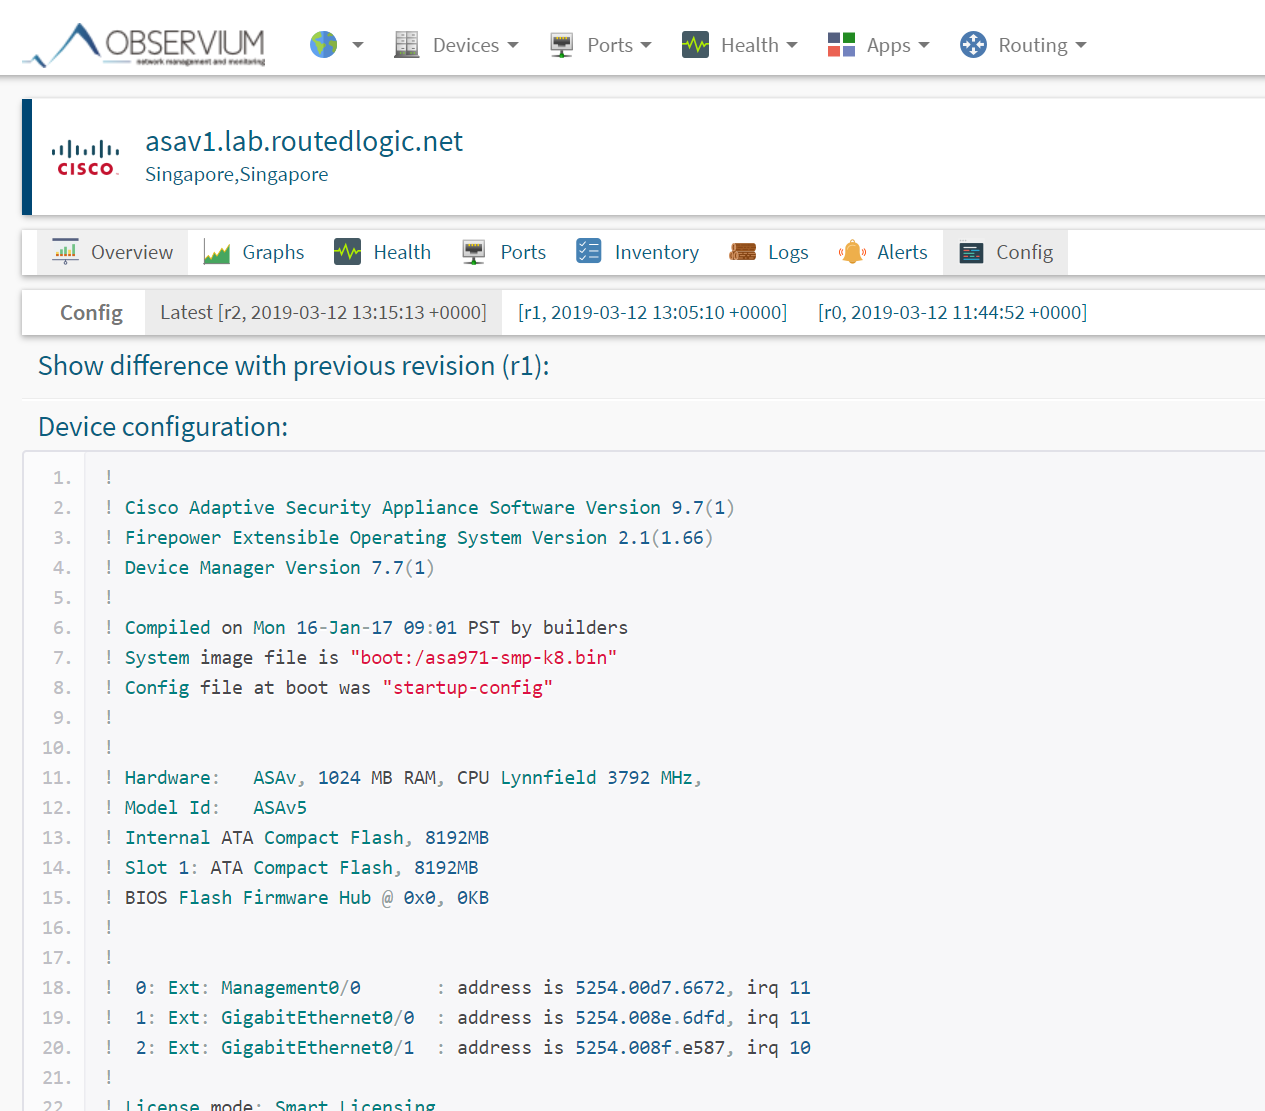
Task: Click the Internal ATA Compact Flash line
Action: [297, 838]
